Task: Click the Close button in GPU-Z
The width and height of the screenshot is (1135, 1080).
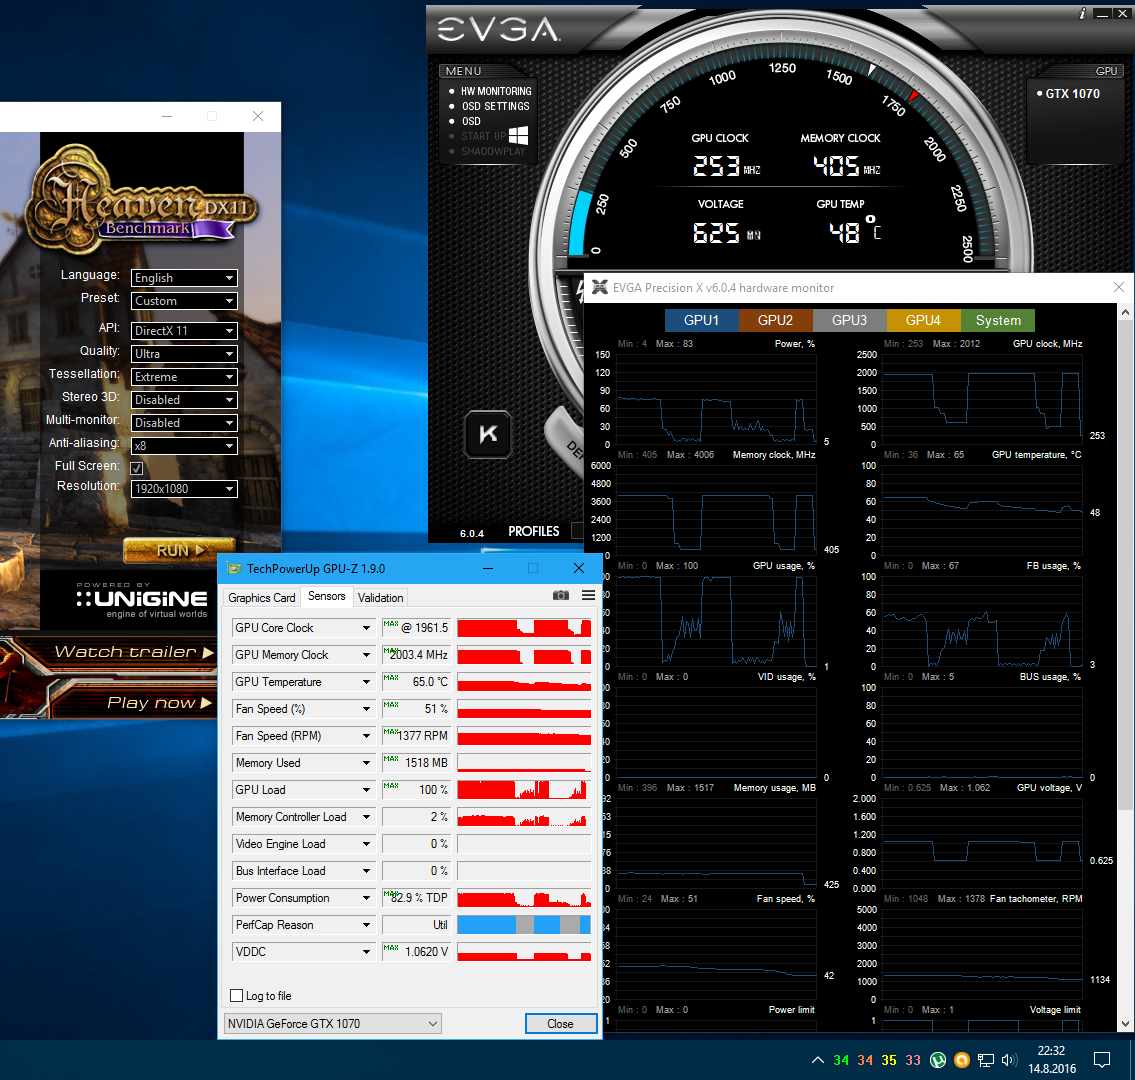Action: pyautogui.click(x=560, y=1024)
